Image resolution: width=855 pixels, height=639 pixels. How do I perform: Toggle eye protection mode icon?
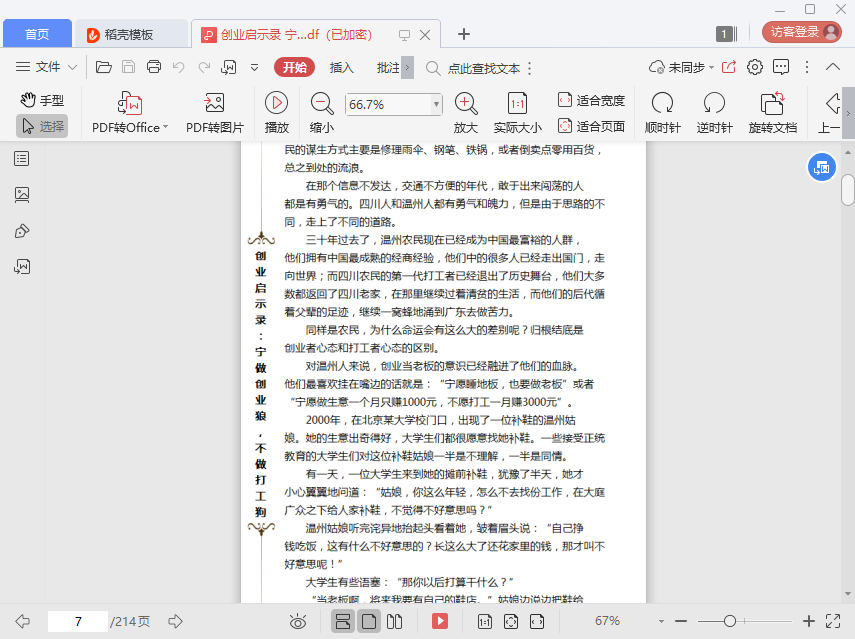click(297, 621)
